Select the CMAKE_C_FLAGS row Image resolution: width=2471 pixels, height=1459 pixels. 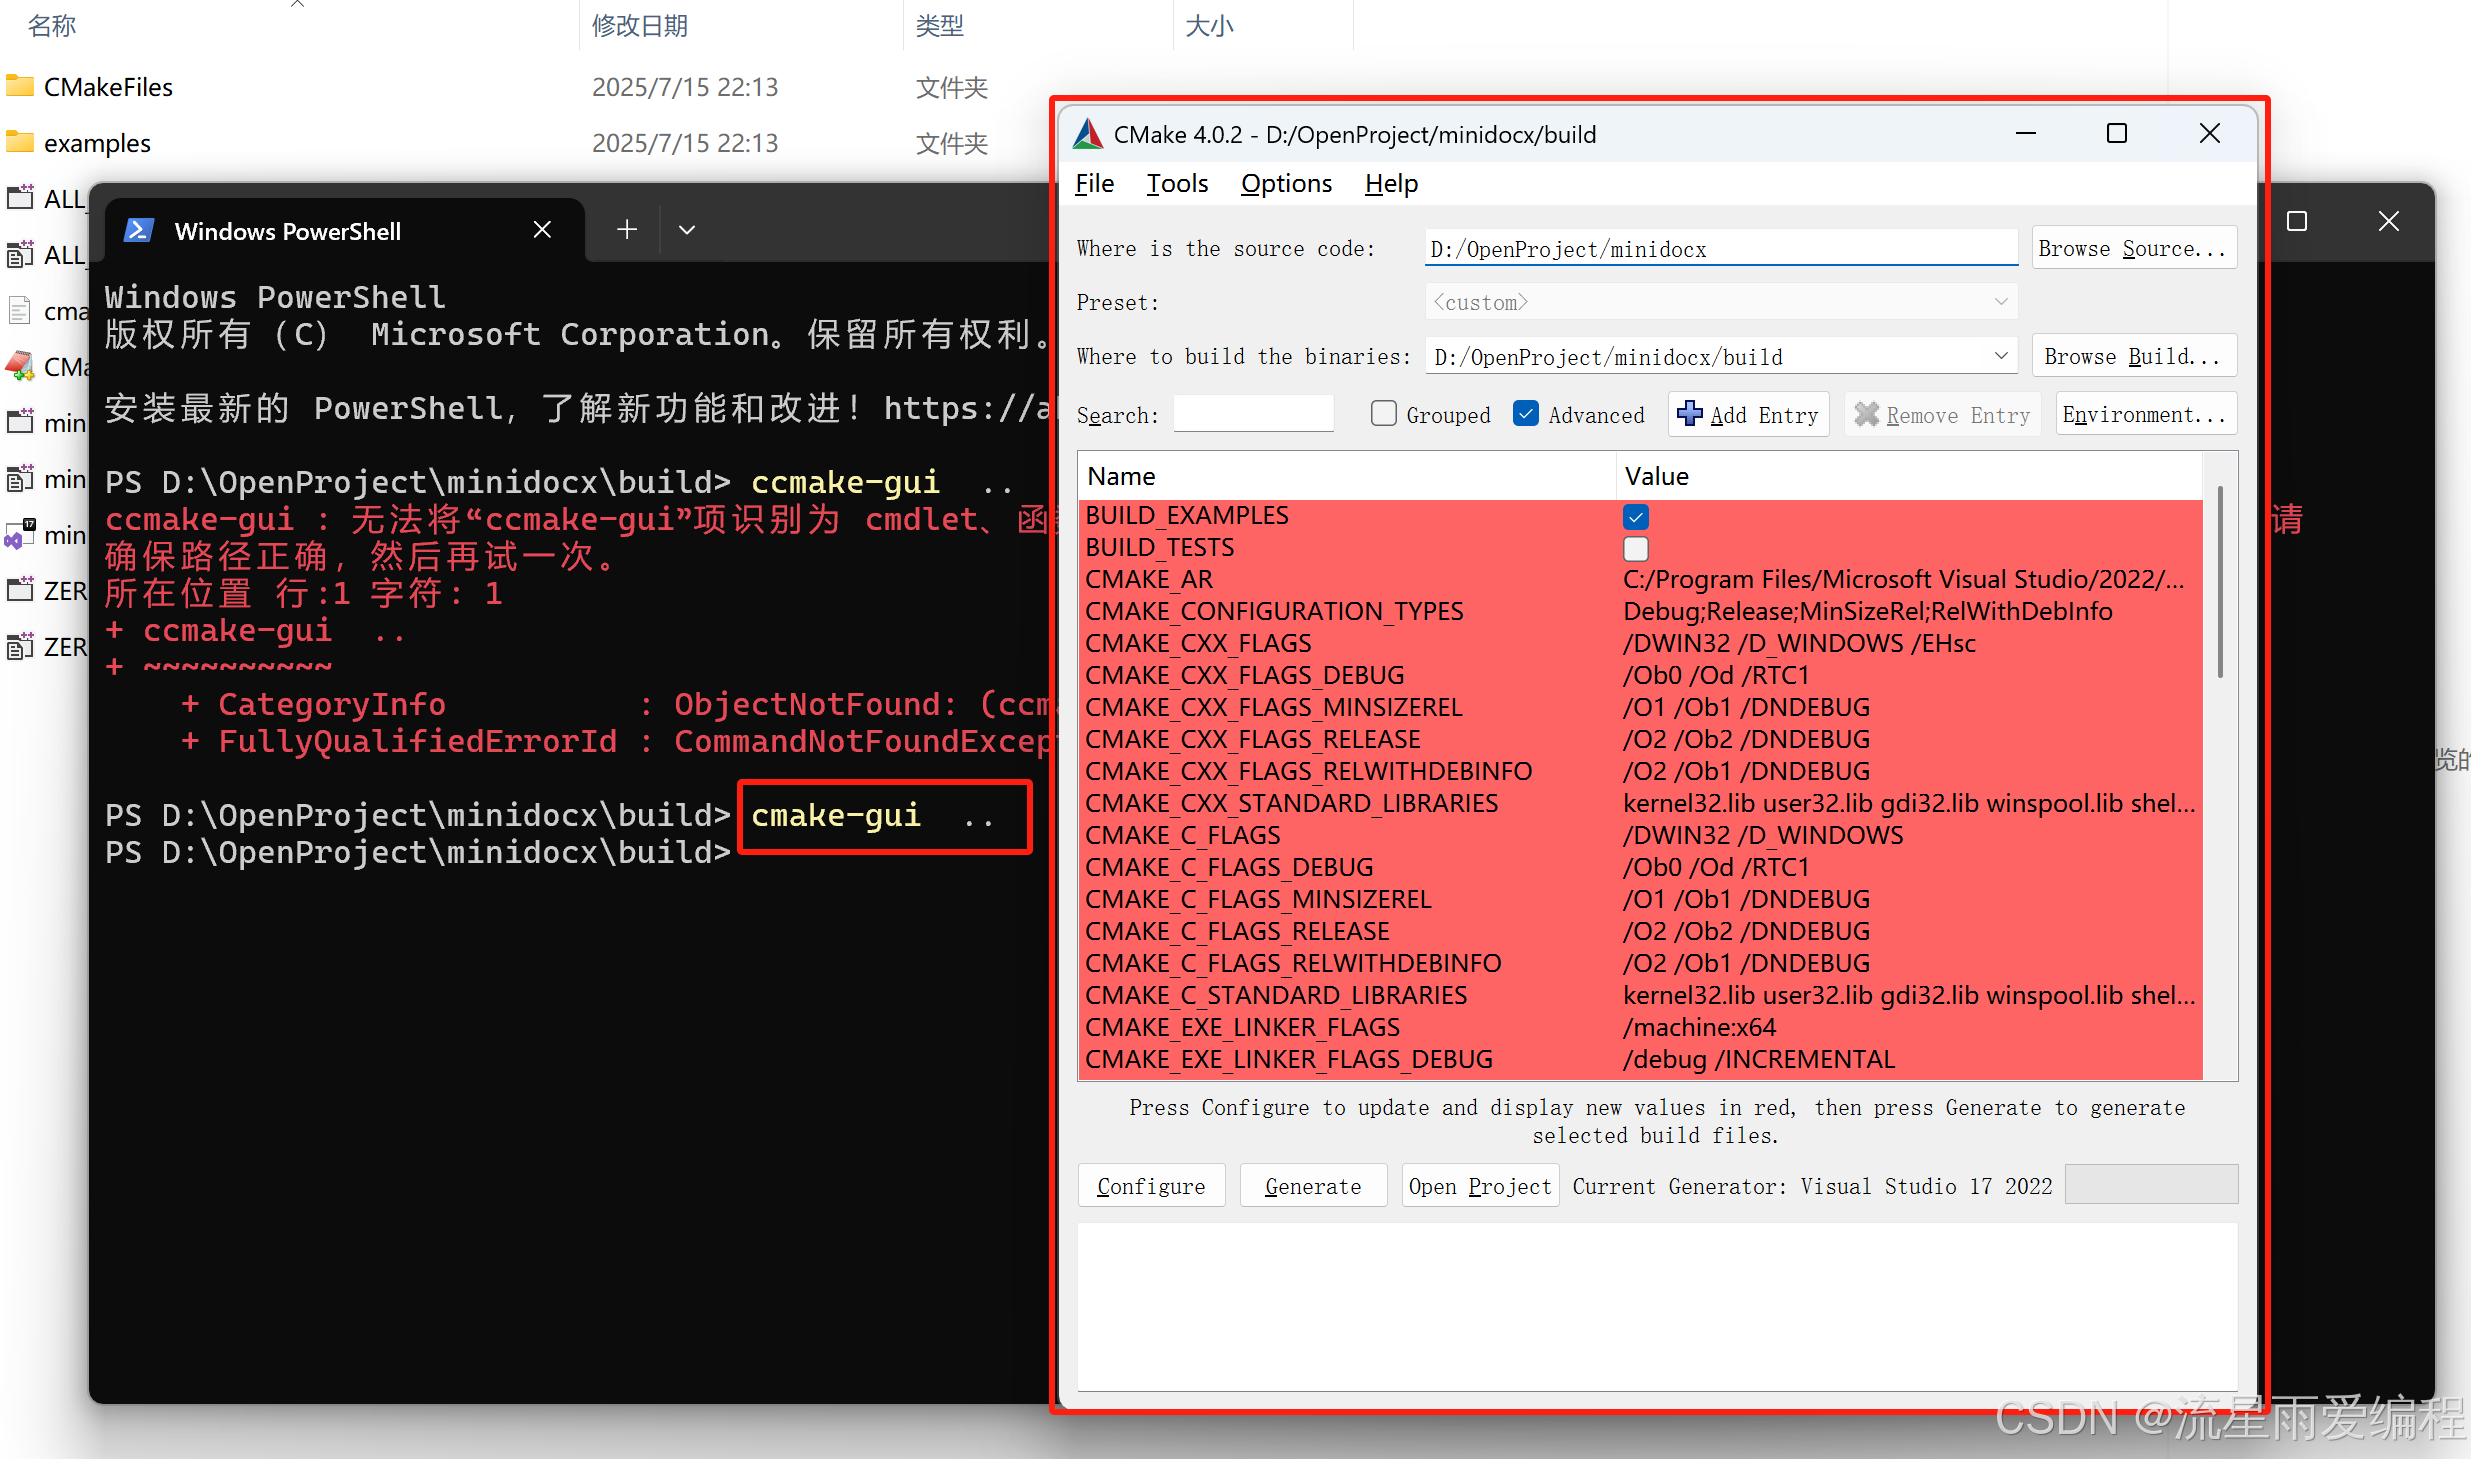coord(1641,836)
